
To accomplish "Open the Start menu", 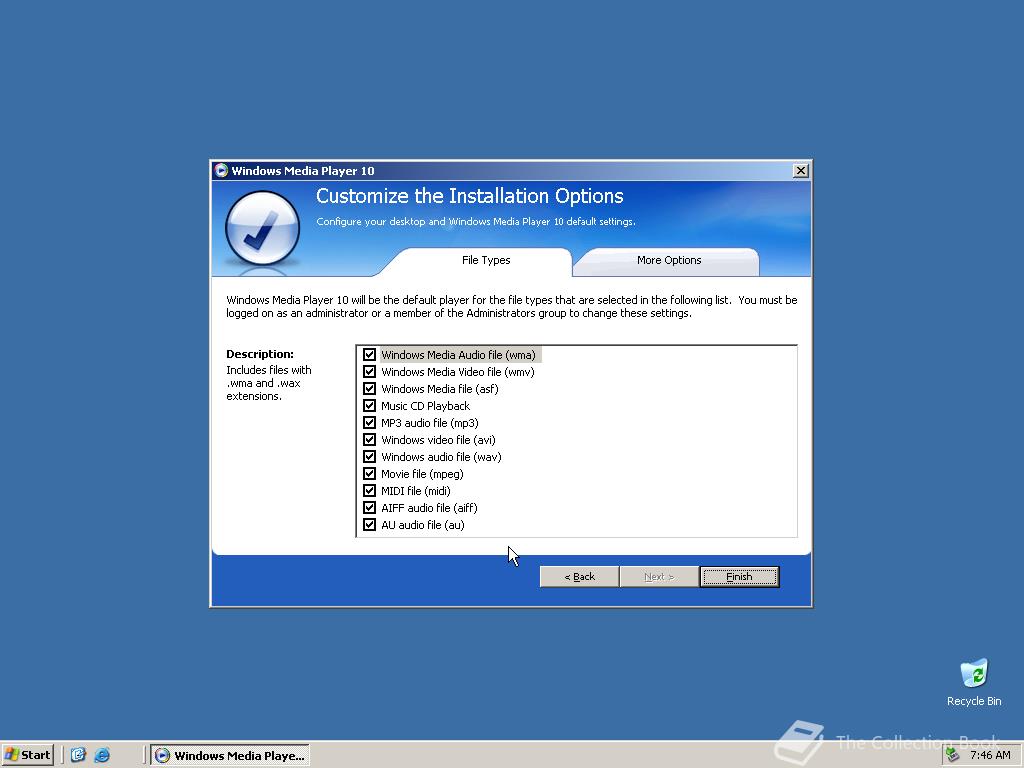I will tap(27, 755).
